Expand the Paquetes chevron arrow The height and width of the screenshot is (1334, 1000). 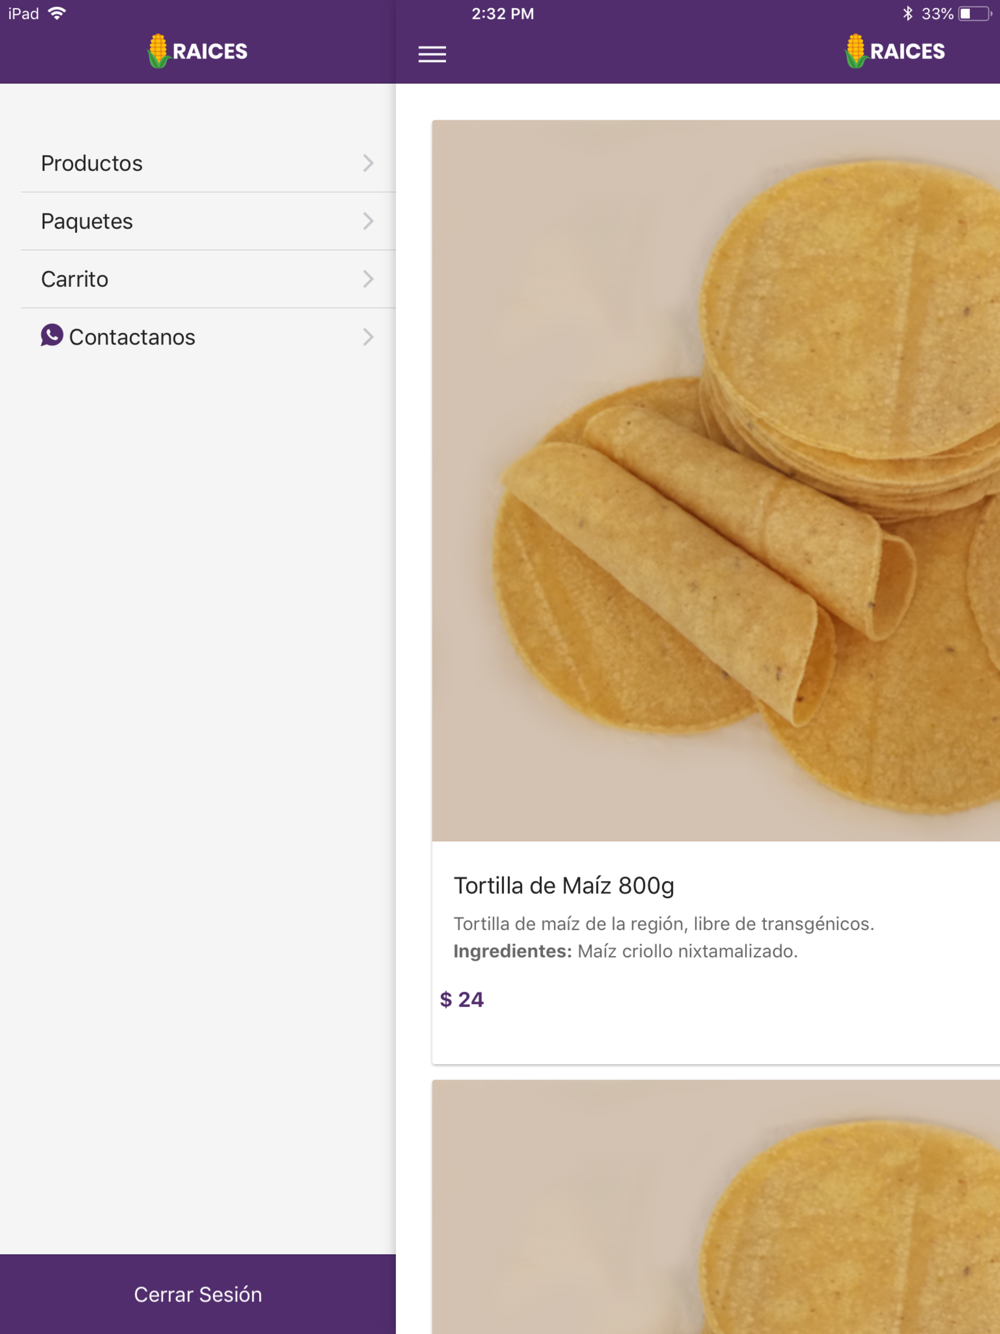pyautogui.click(x=368, y=221)
